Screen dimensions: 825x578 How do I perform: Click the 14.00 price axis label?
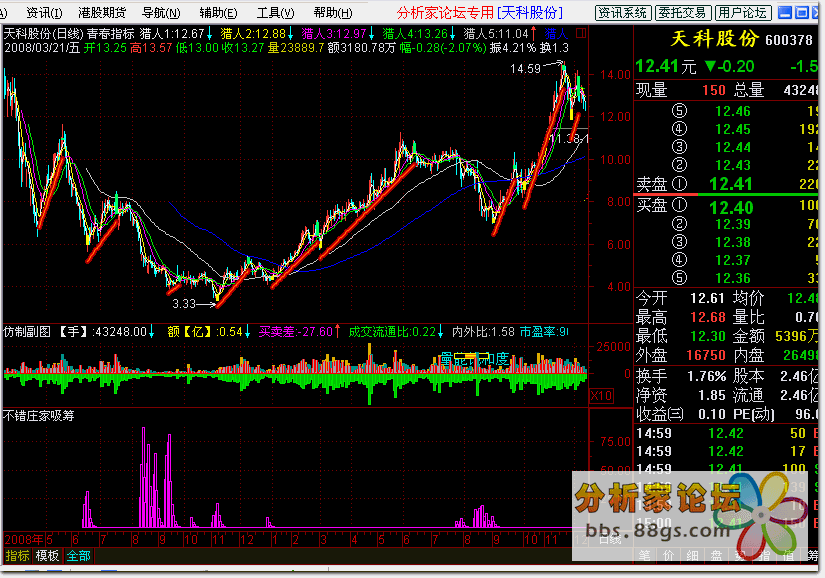(x=616, y=75)
